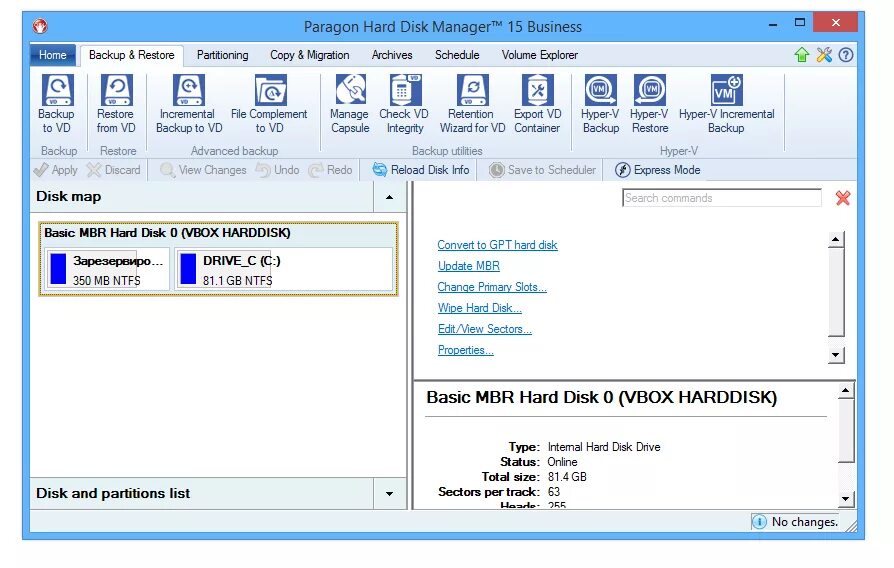Focus the Search commands field
The height and width of the screenshot is (568, 894).
pos(722,198)
